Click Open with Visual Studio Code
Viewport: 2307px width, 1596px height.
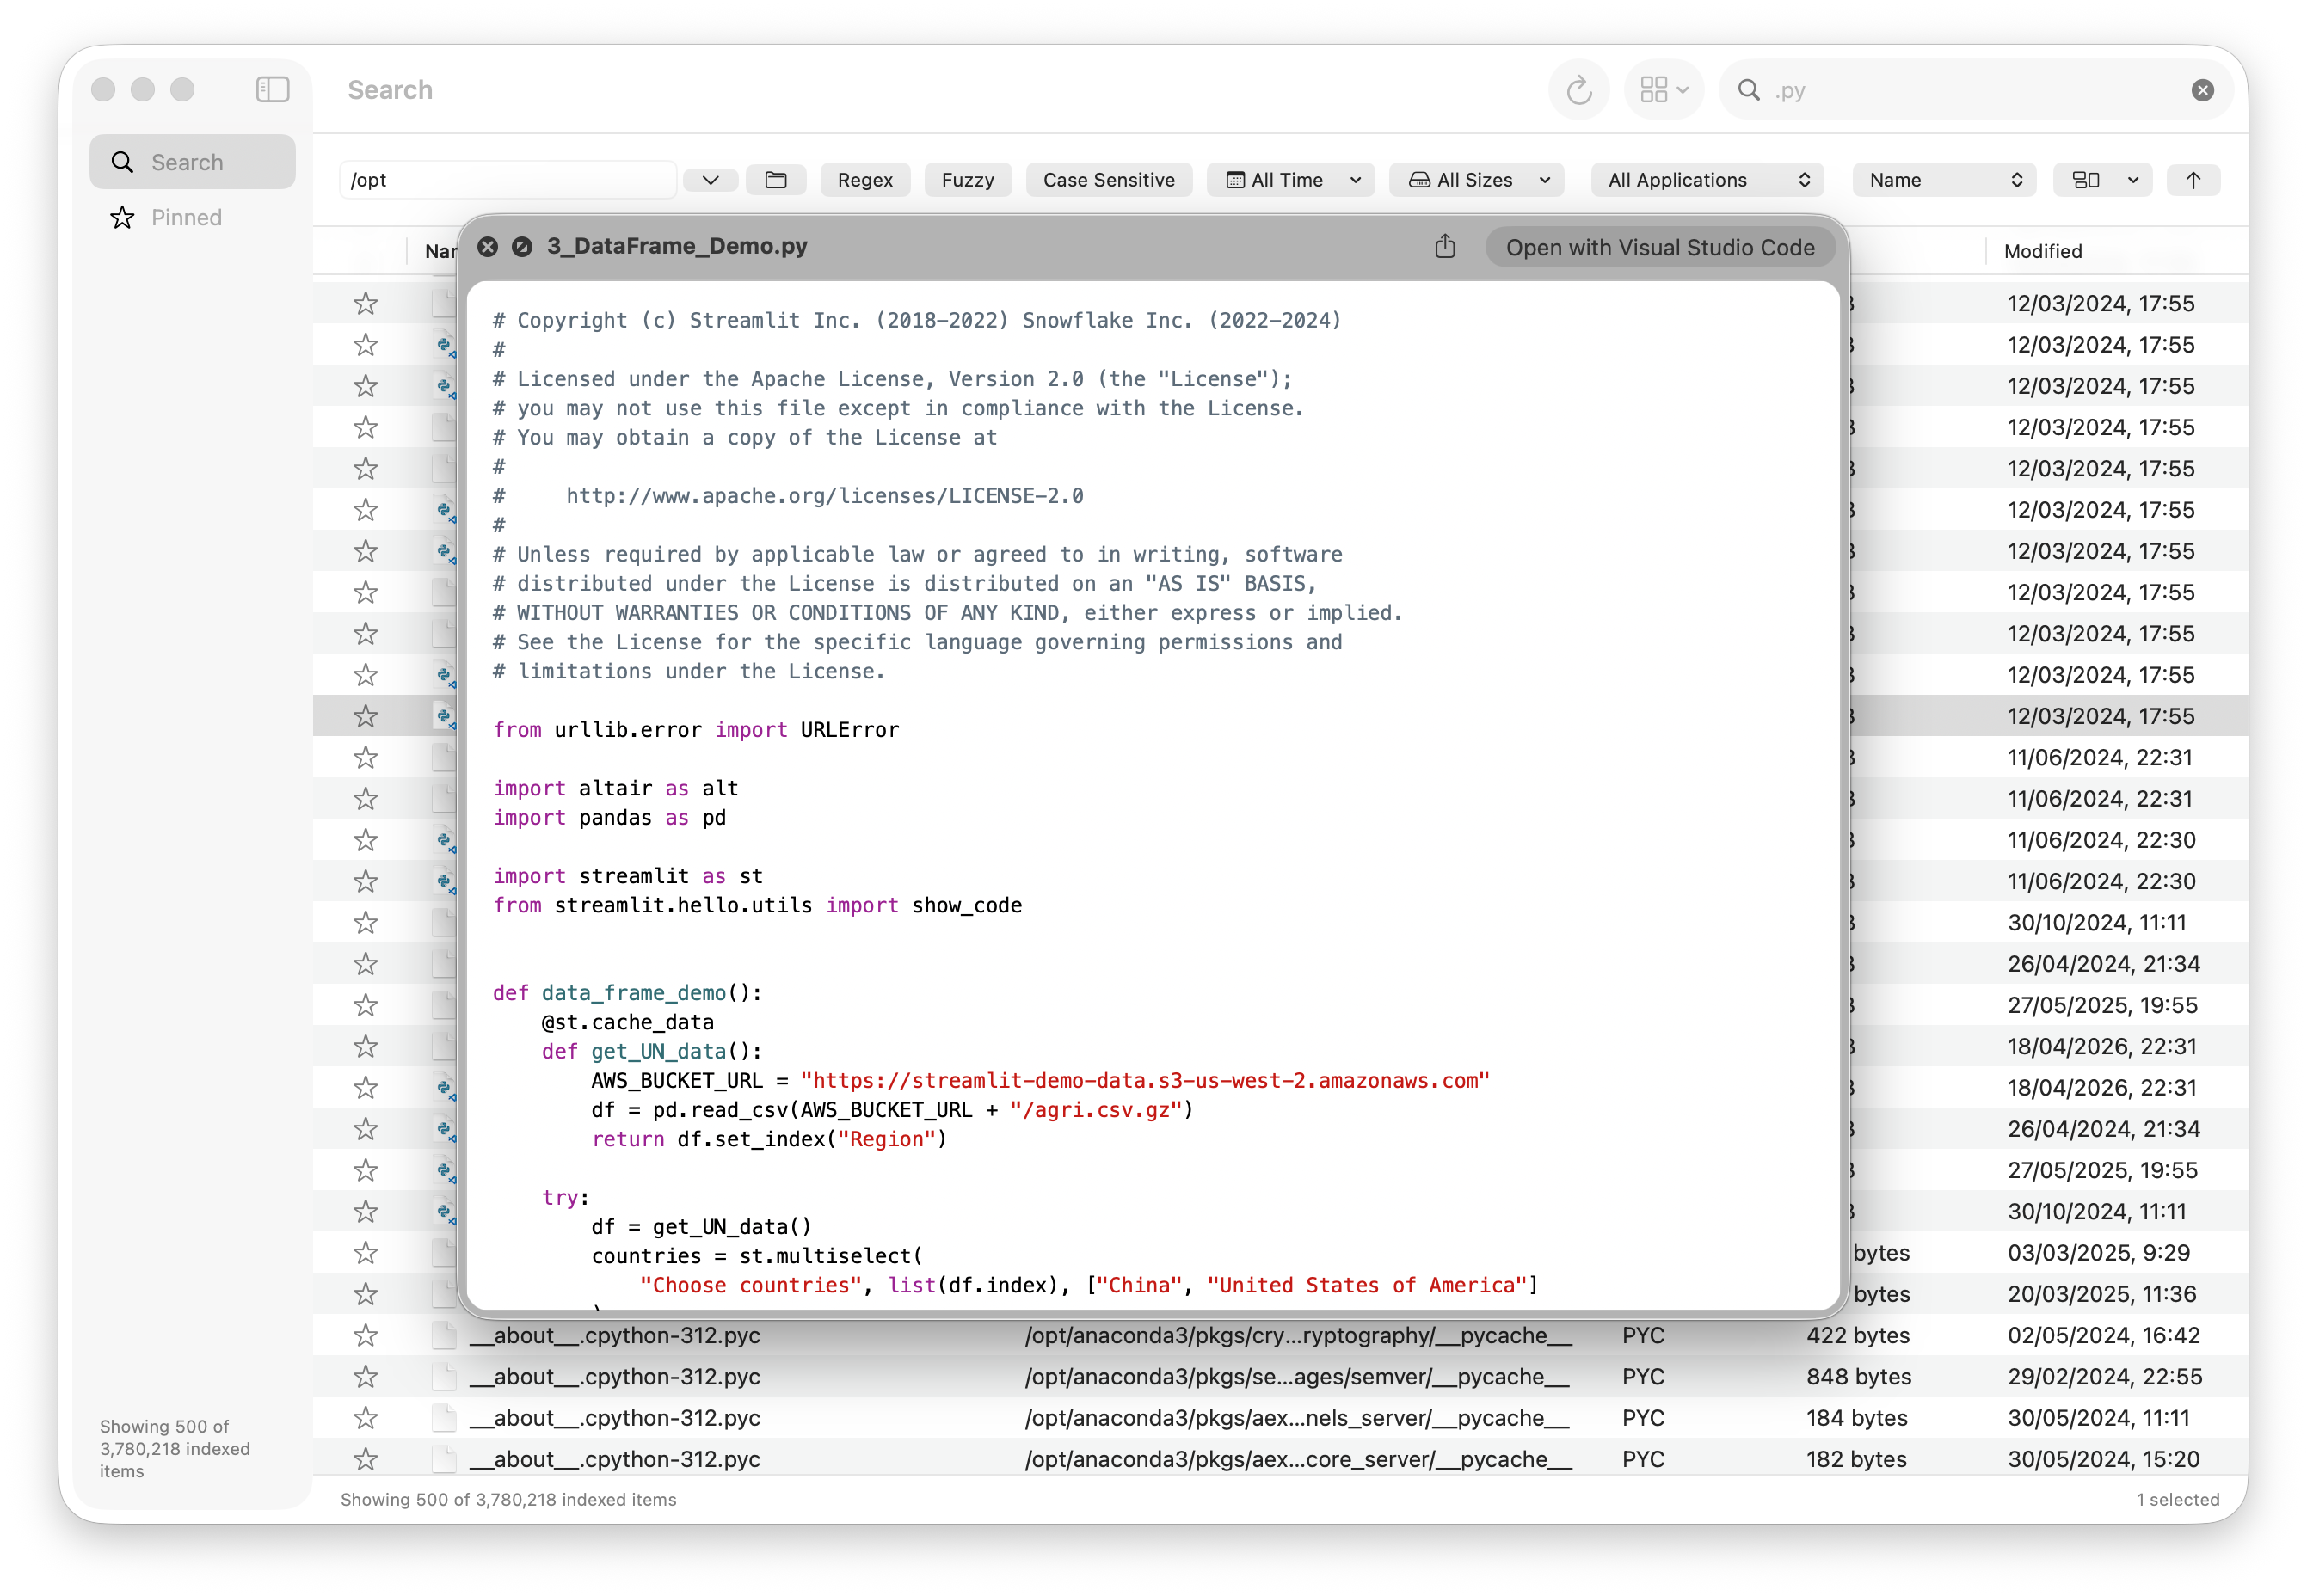click(1660, 247)
